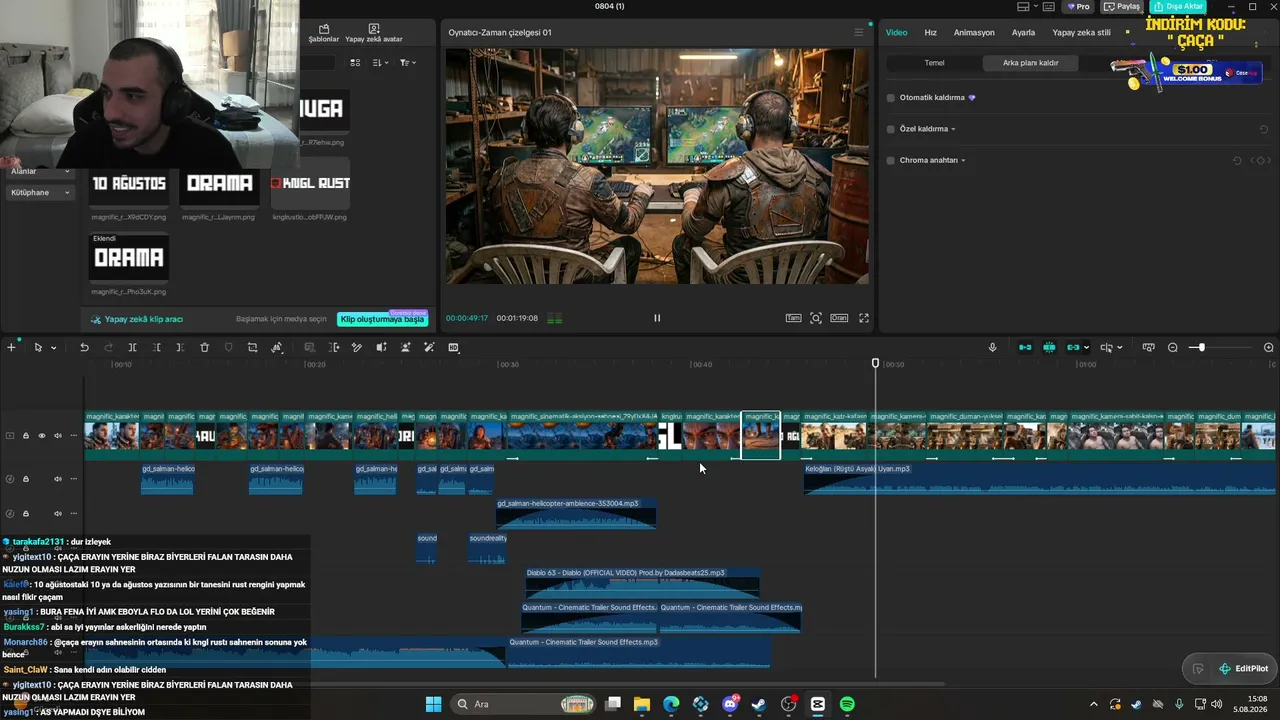Image resolution: width=1280 pixels, height=720 pixels.
Task: Click the HD quality tool in timeline toolbar
Action: click(453, 348)
